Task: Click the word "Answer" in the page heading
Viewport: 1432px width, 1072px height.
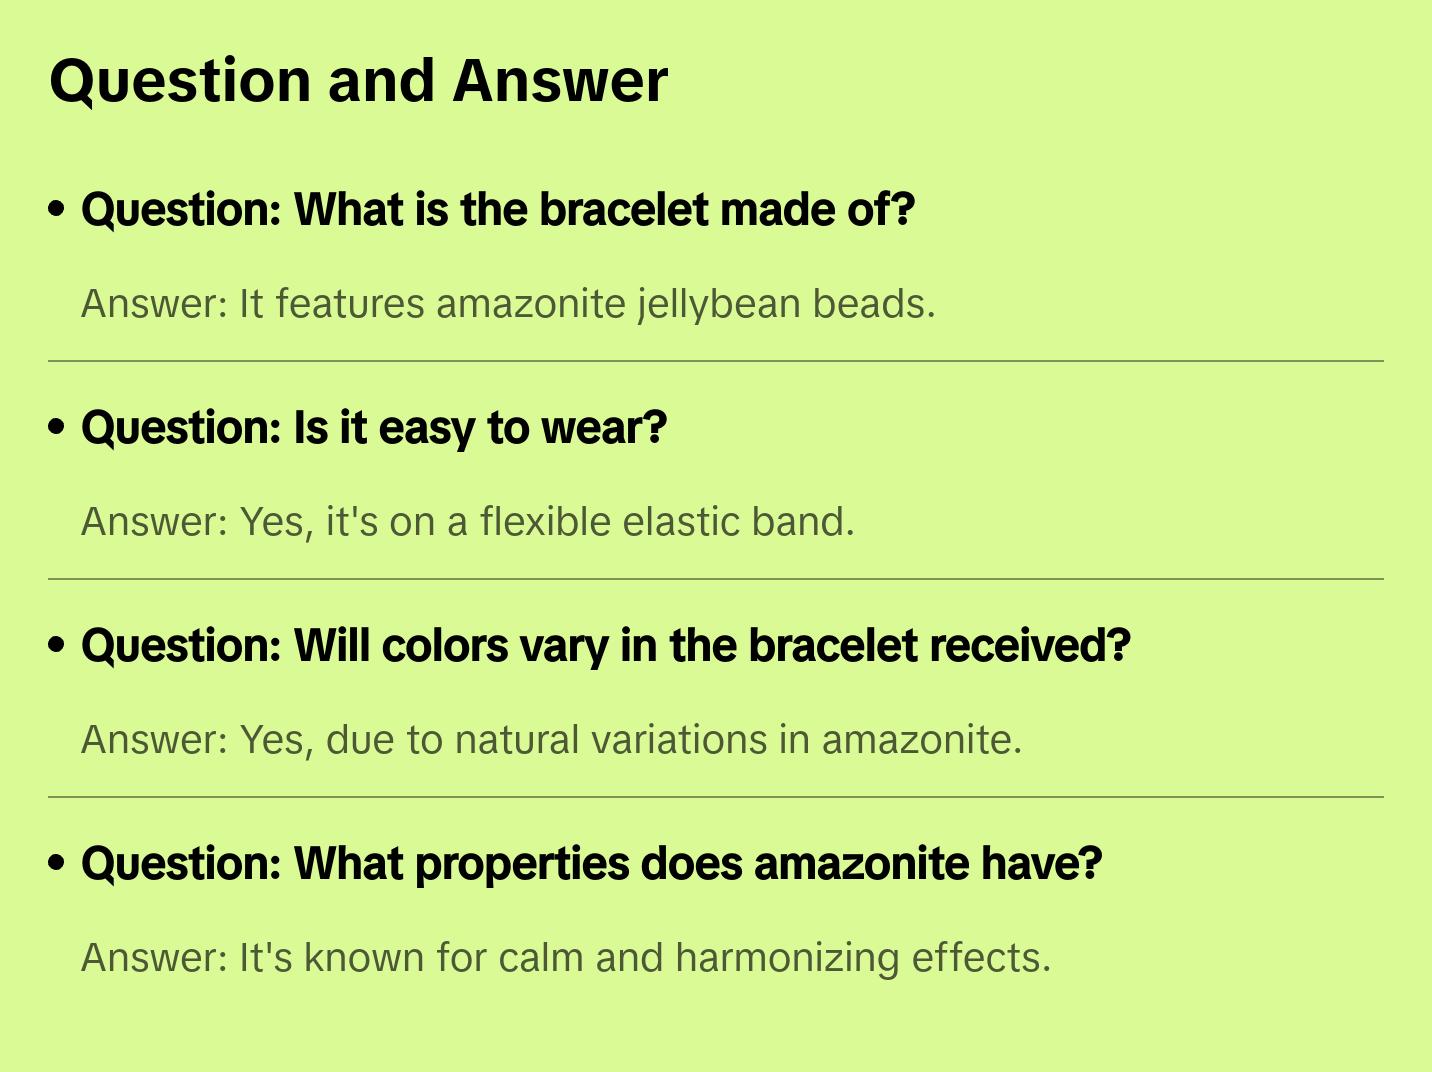Action: pyautogui.click(x=560, y=81)
